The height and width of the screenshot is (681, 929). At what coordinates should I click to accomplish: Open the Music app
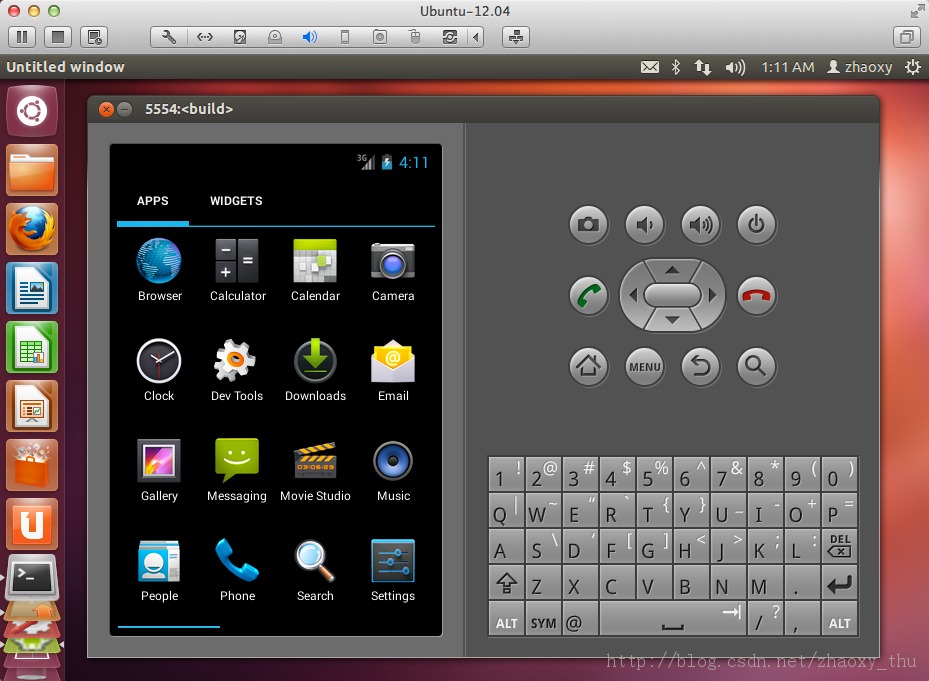pyautogui.click(x=393, y=470)
